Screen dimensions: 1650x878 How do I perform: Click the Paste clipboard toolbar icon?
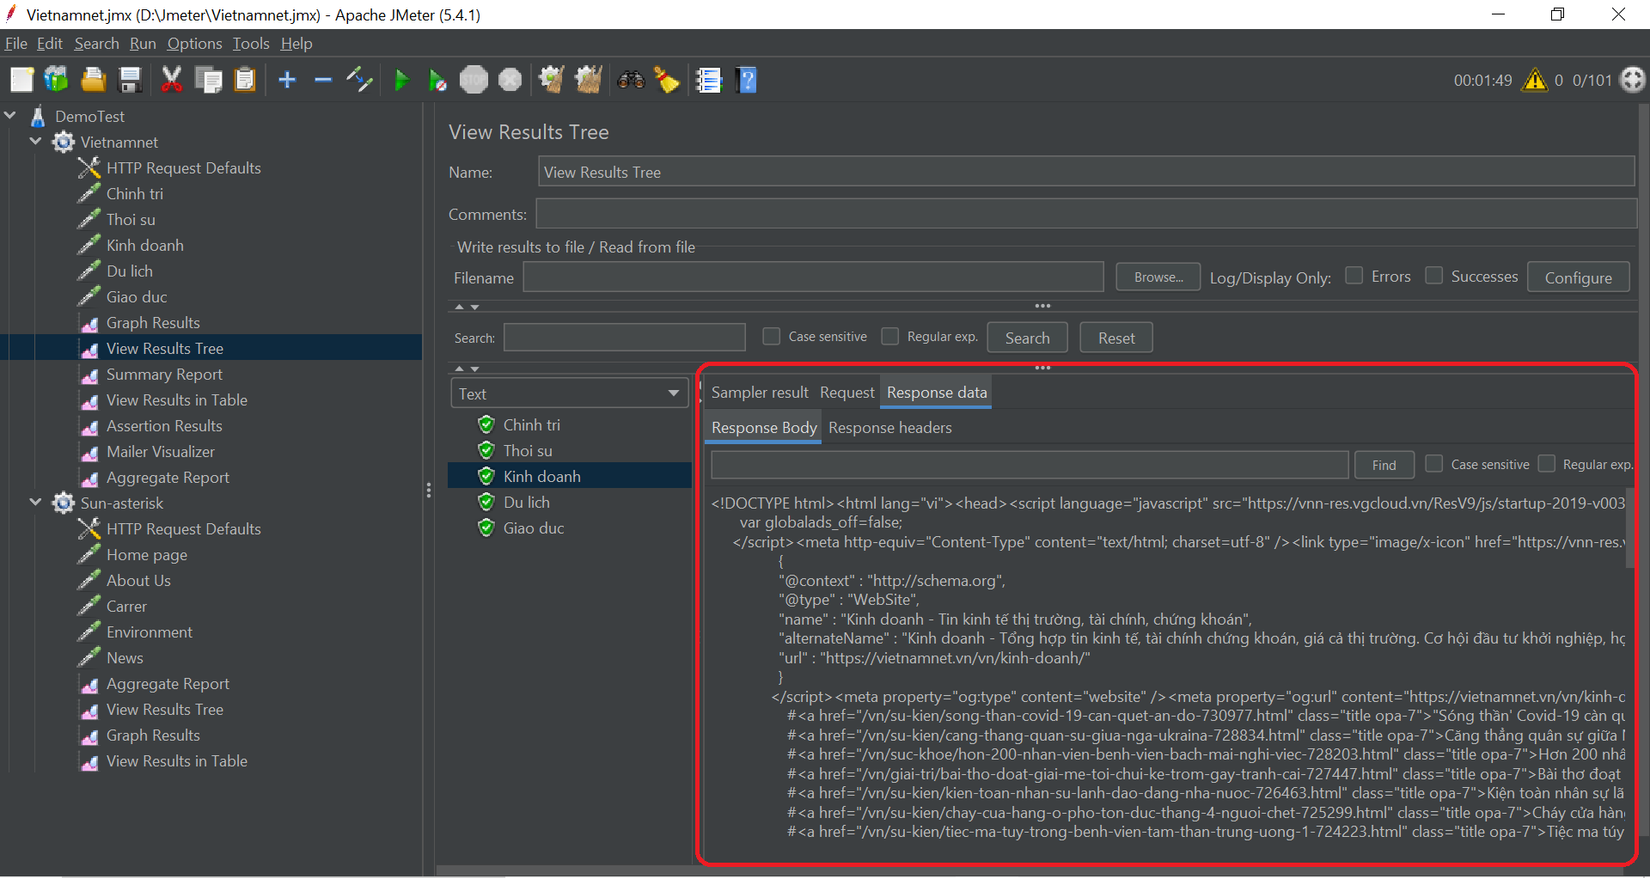tap(245, 80)
